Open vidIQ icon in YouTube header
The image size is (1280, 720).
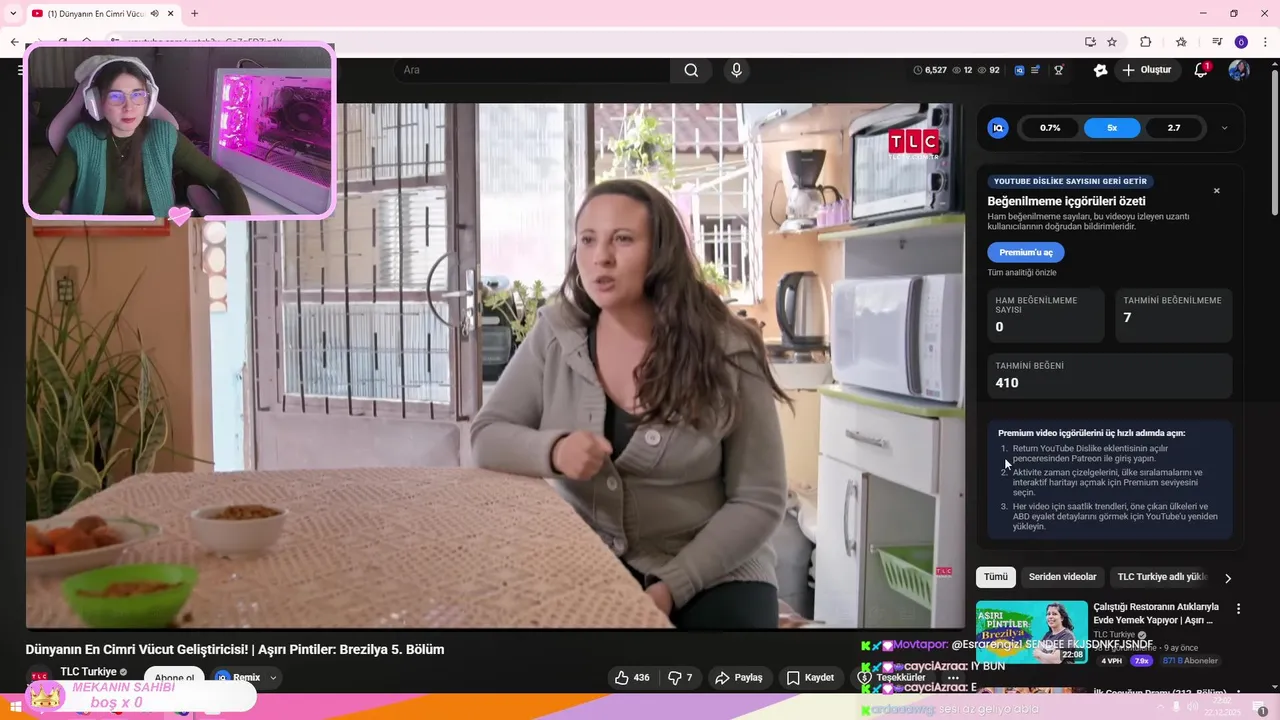pos(1019,70)
